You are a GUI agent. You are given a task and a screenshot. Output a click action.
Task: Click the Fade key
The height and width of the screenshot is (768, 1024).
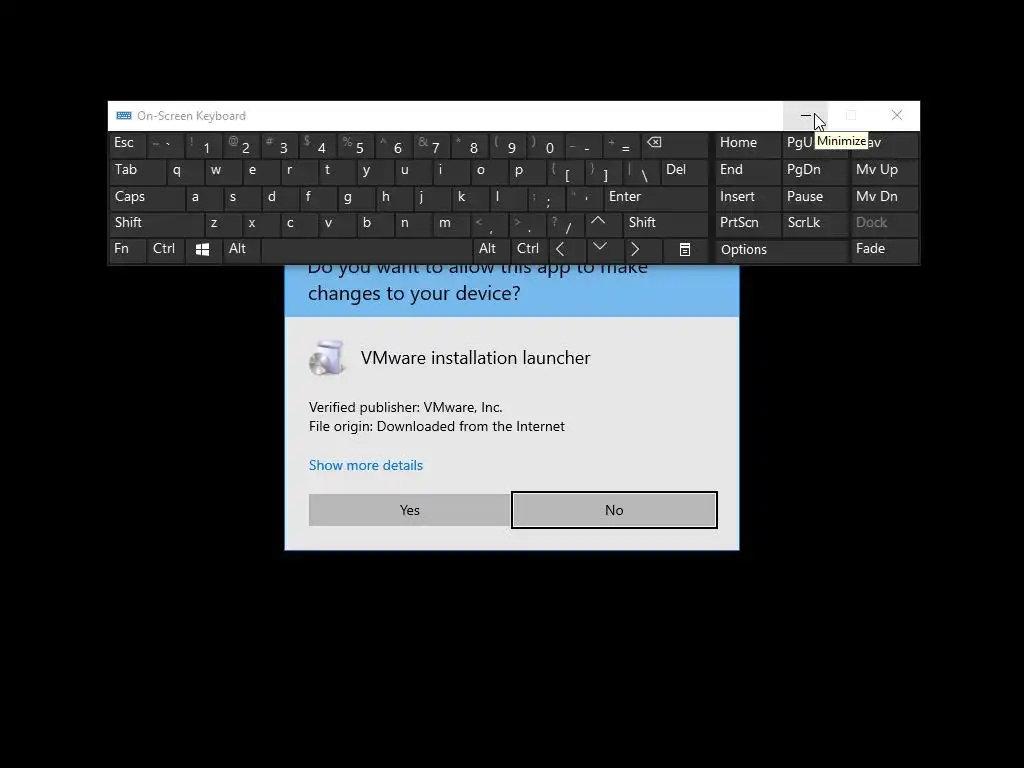(x=885, y=250)
